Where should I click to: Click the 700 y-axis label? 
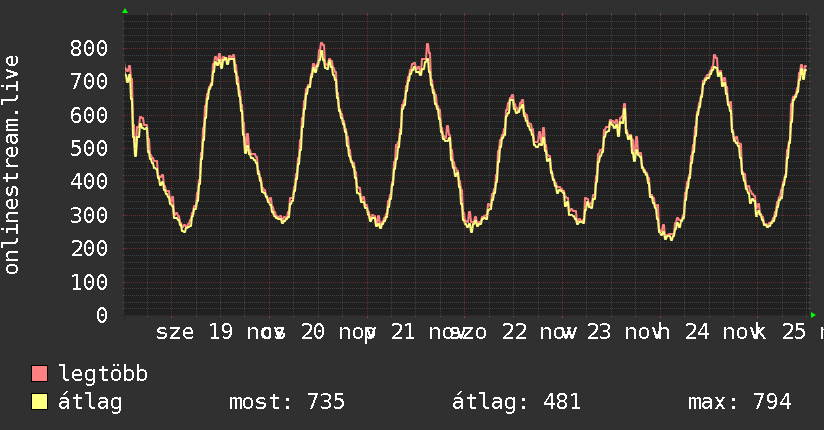pyautogui.click(x=89, y=81)
